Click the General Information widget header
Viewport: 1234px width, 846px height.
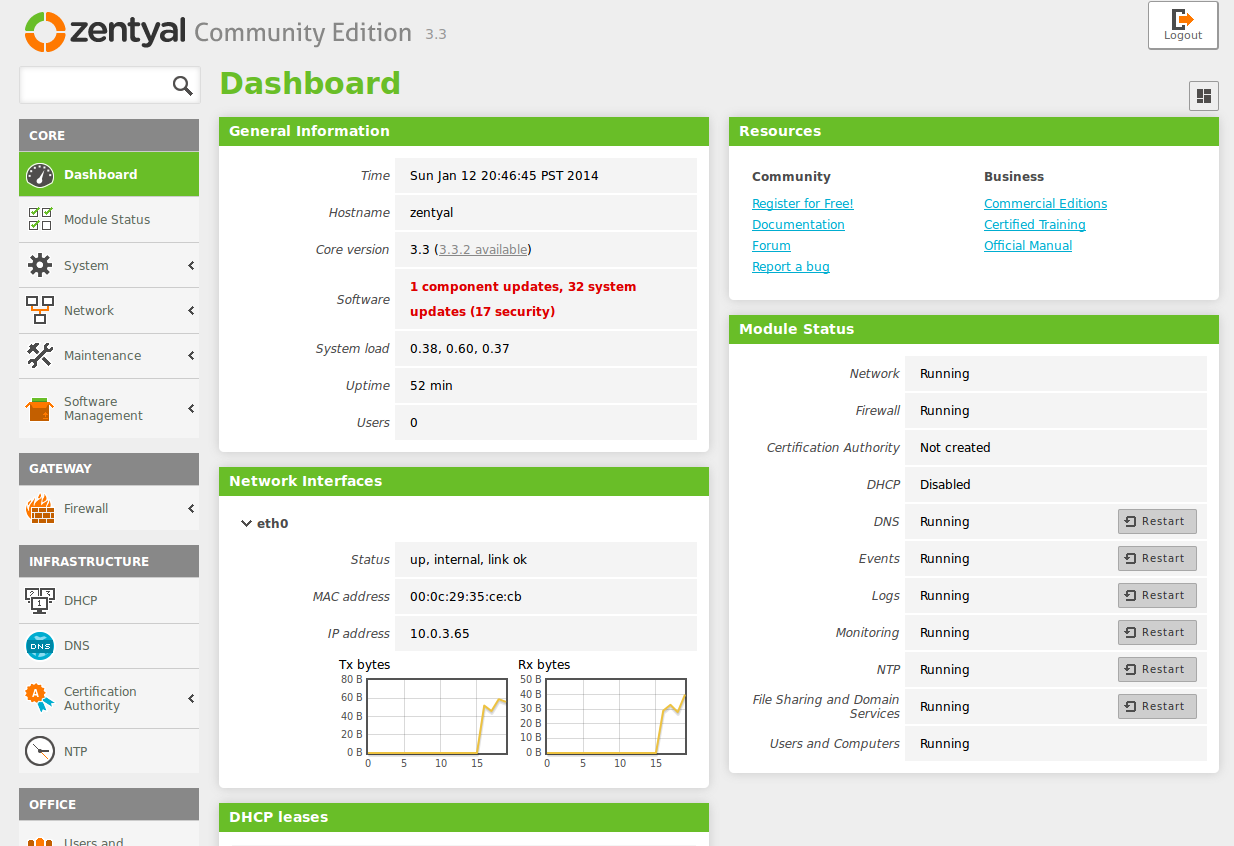pyautogui.click(x=464, y=131)
